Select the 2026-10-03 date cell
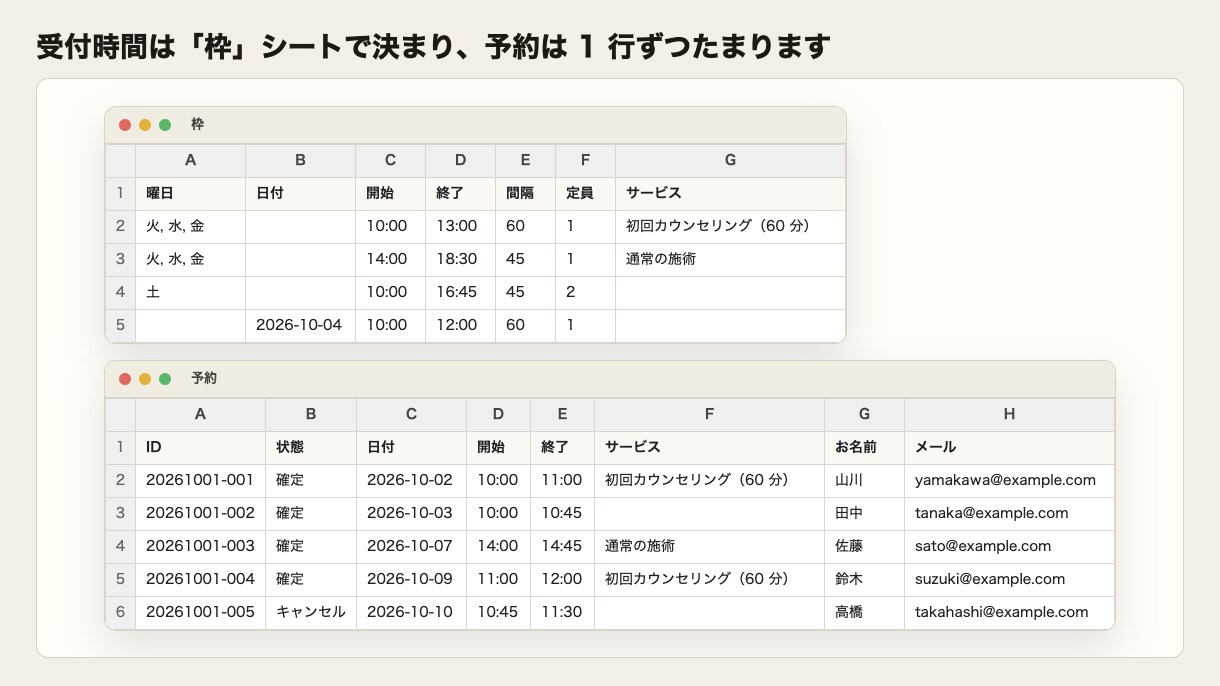This screenshot has width=1220, height=686. coord(412,514)
